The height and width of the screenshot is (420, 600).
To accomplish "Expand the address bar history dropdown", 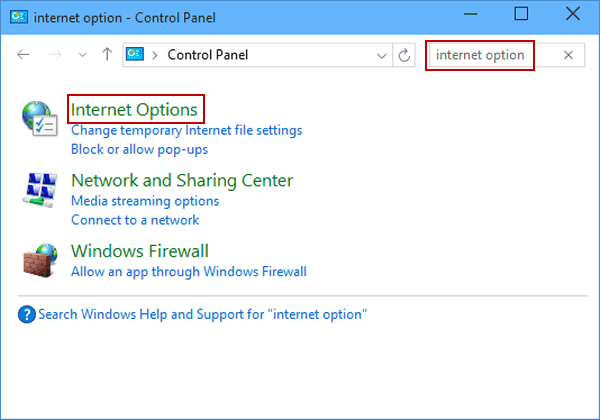I will [382, 56].
